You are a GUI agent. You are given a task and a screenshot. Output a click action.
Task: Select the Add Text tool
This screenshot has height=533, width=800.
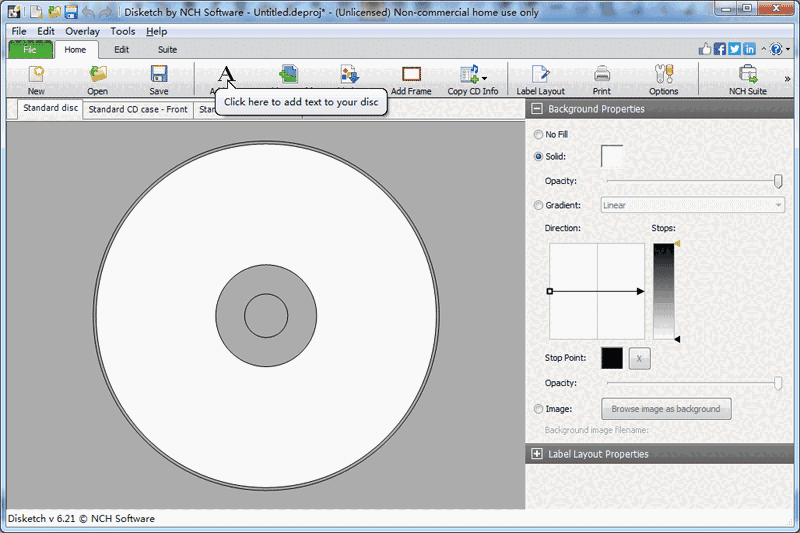[x=226, y=75]
